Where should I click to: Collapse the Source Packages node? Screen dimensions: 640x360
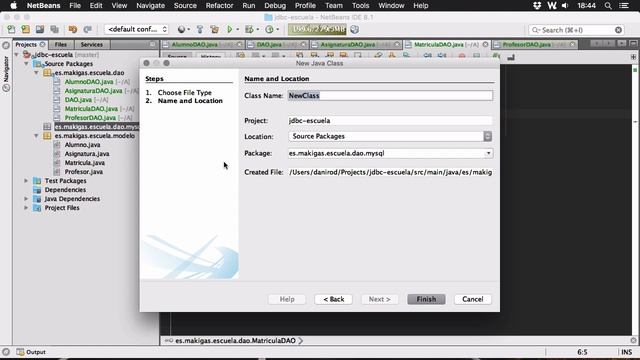click(27, 64)
